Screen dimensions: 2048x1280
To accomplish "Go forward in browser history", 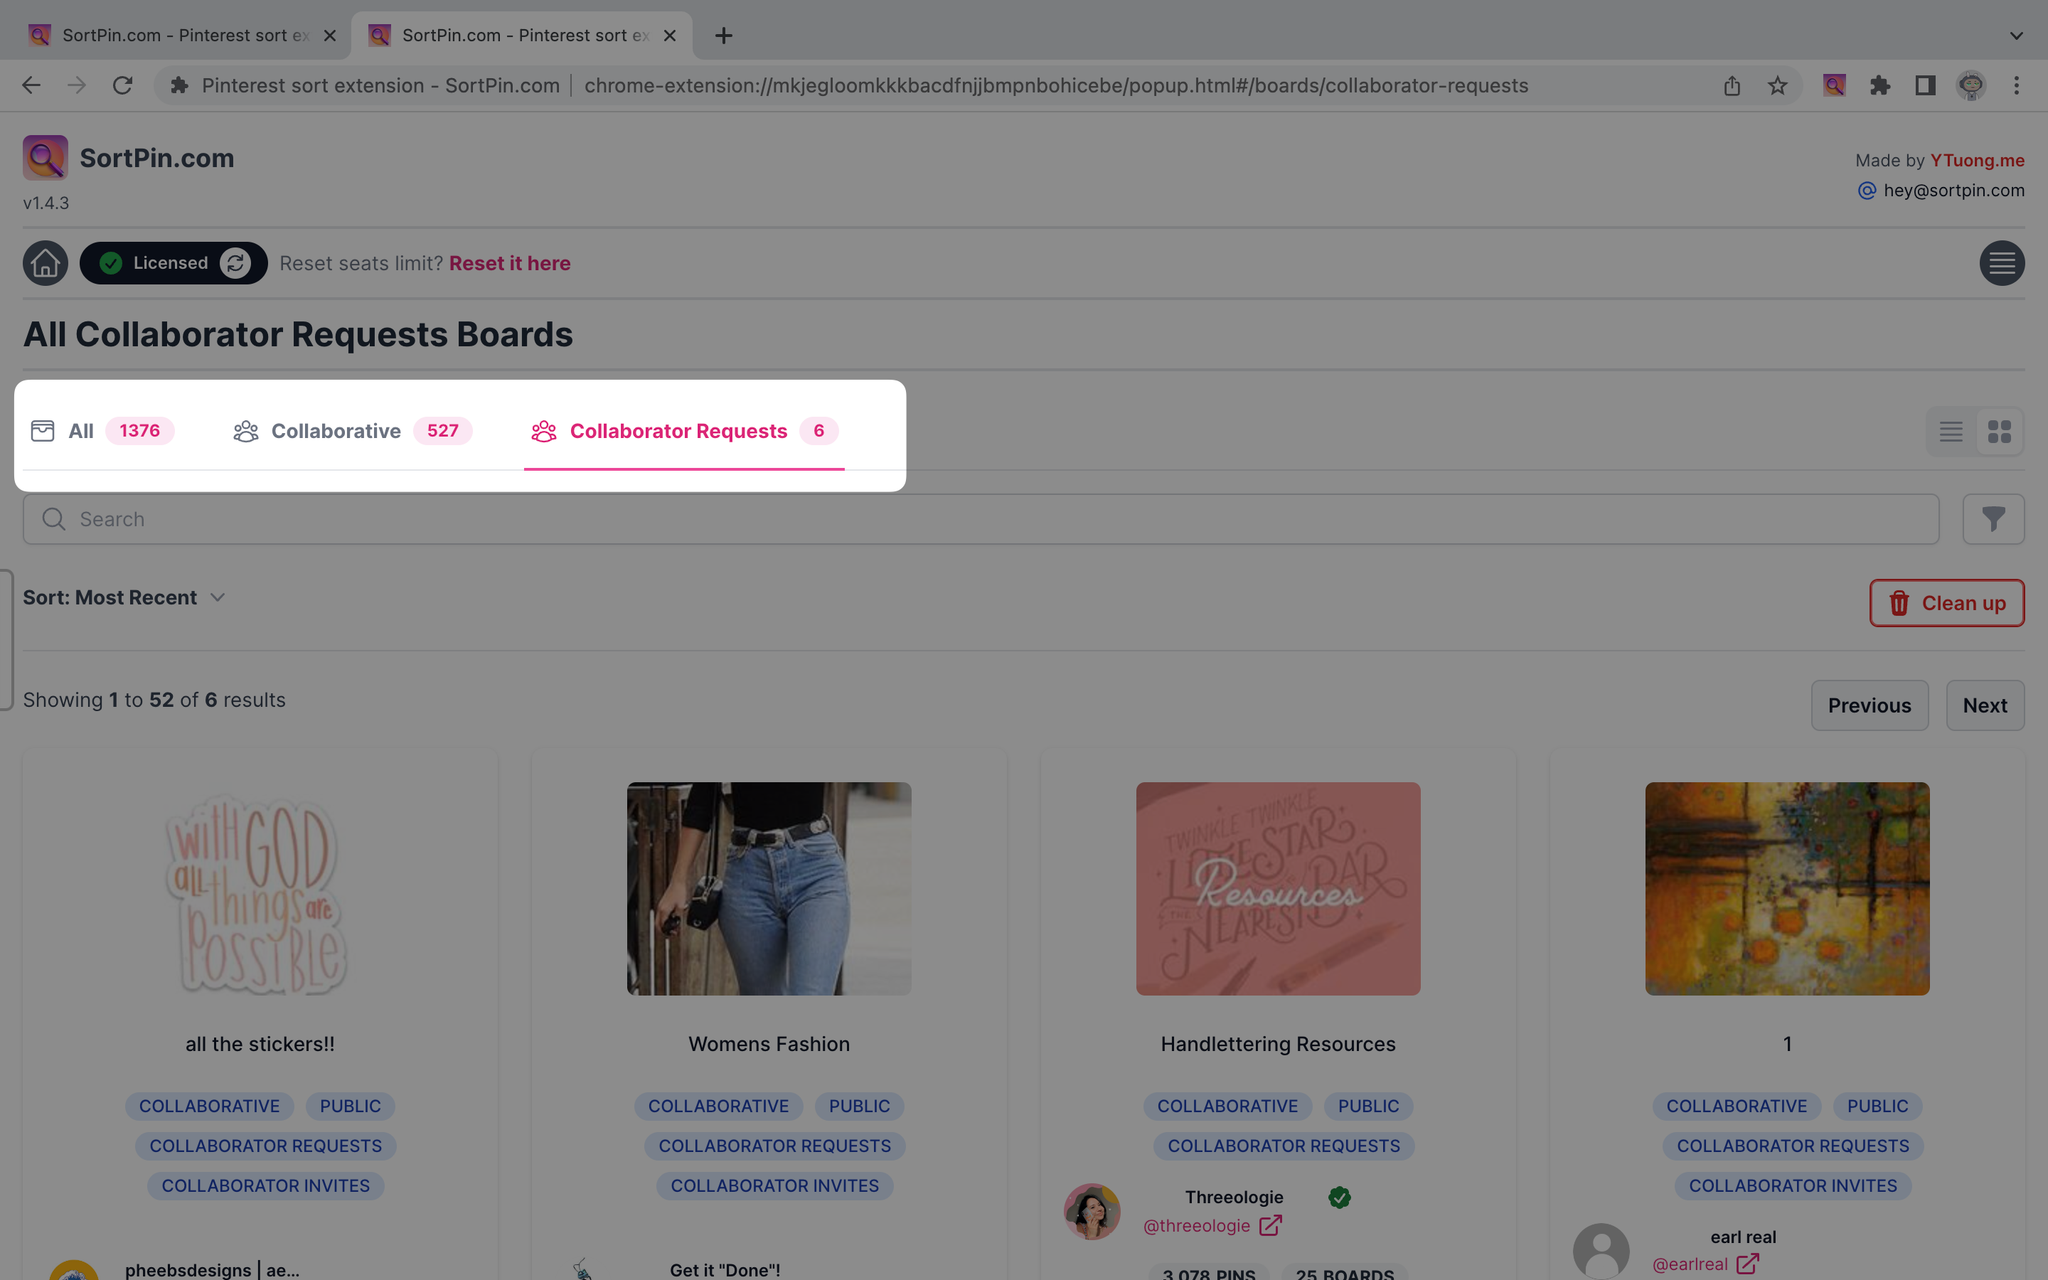I will coord(77,86).
